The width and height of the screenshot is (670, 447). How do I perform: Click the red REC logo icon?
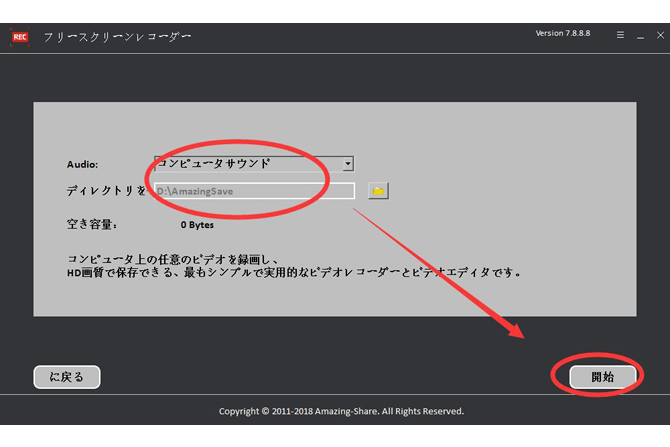click(20, 37)
